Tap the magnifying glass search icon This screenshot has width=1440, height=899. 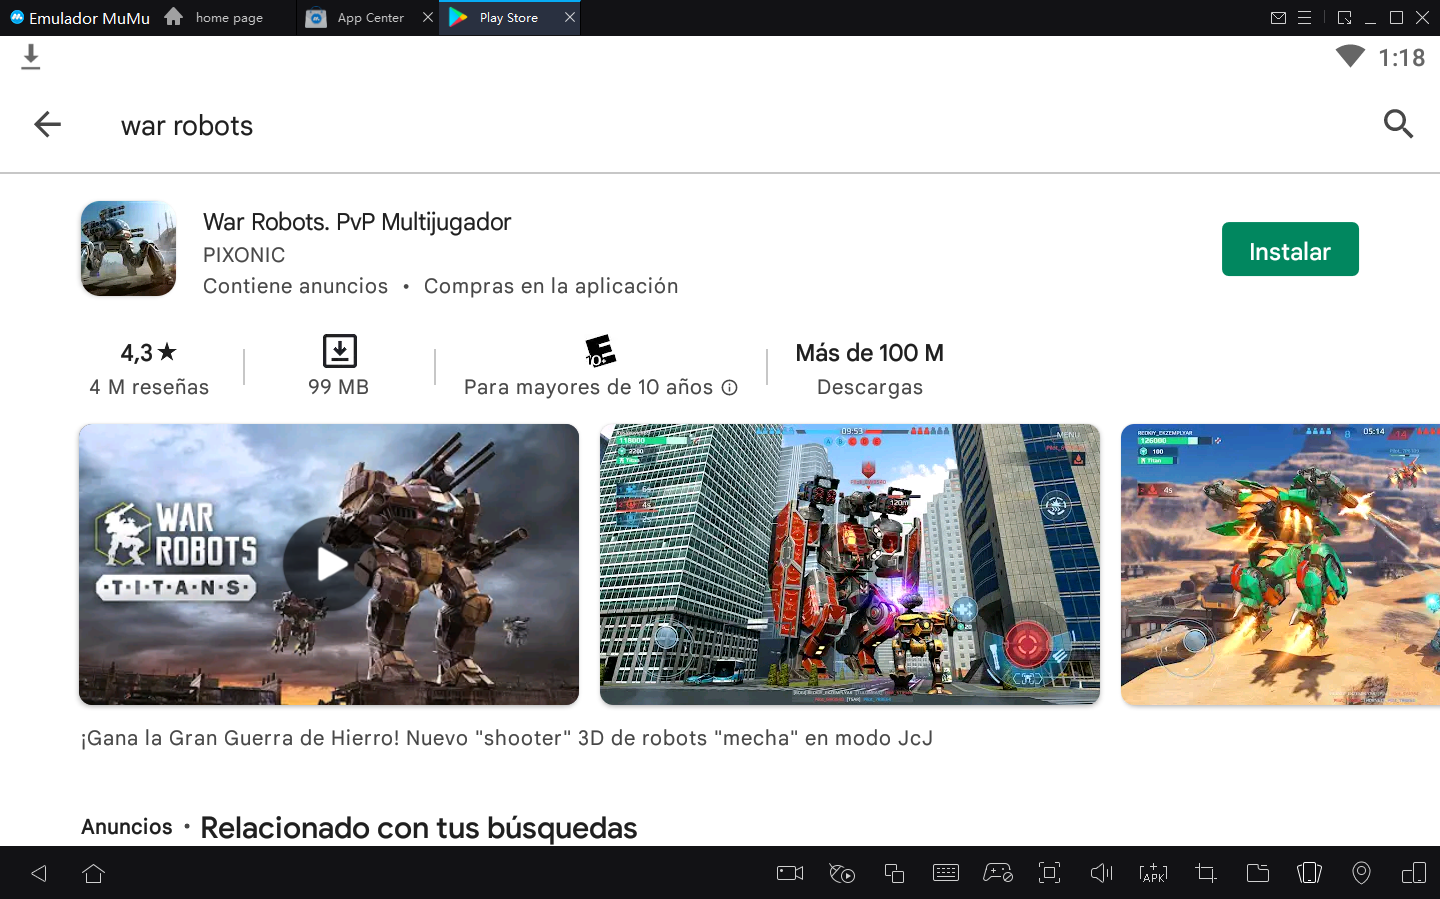1397,124
